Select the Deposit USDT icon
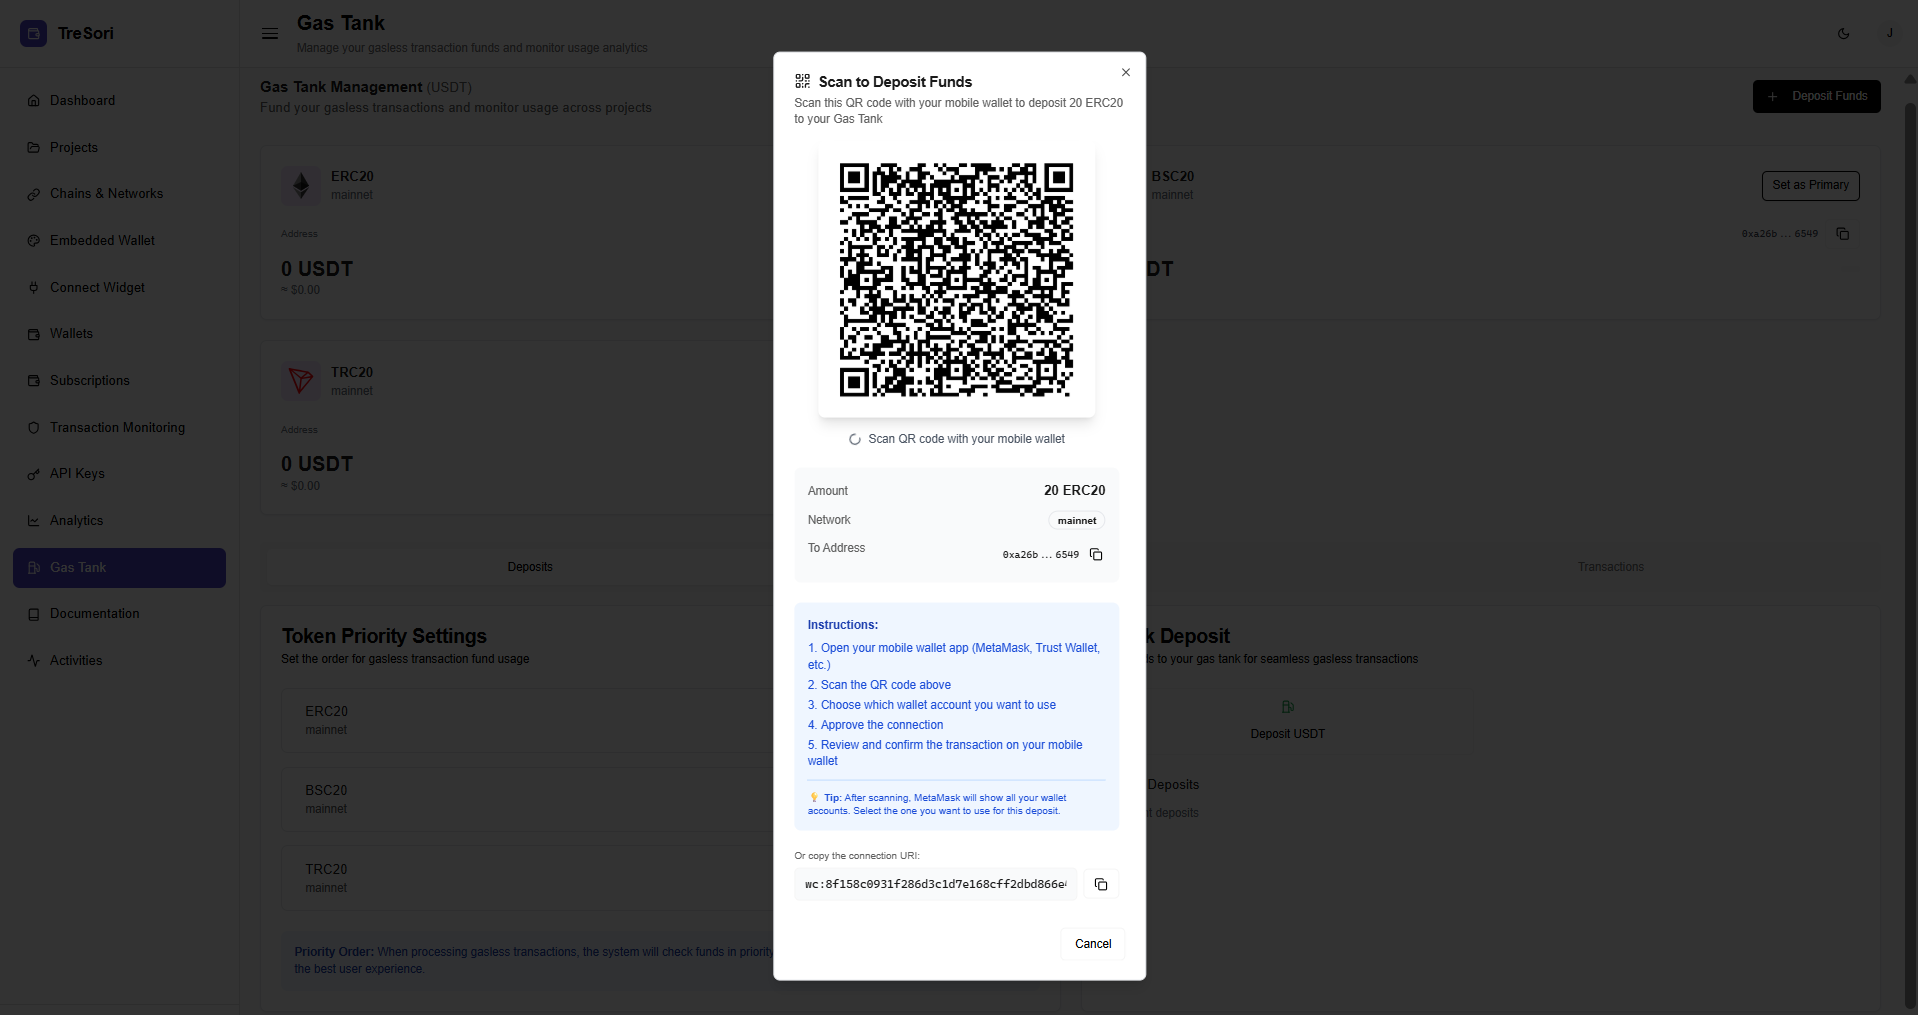Screen dimensions: 1918x1015 pyautogui.click(x=1287, y=708)
